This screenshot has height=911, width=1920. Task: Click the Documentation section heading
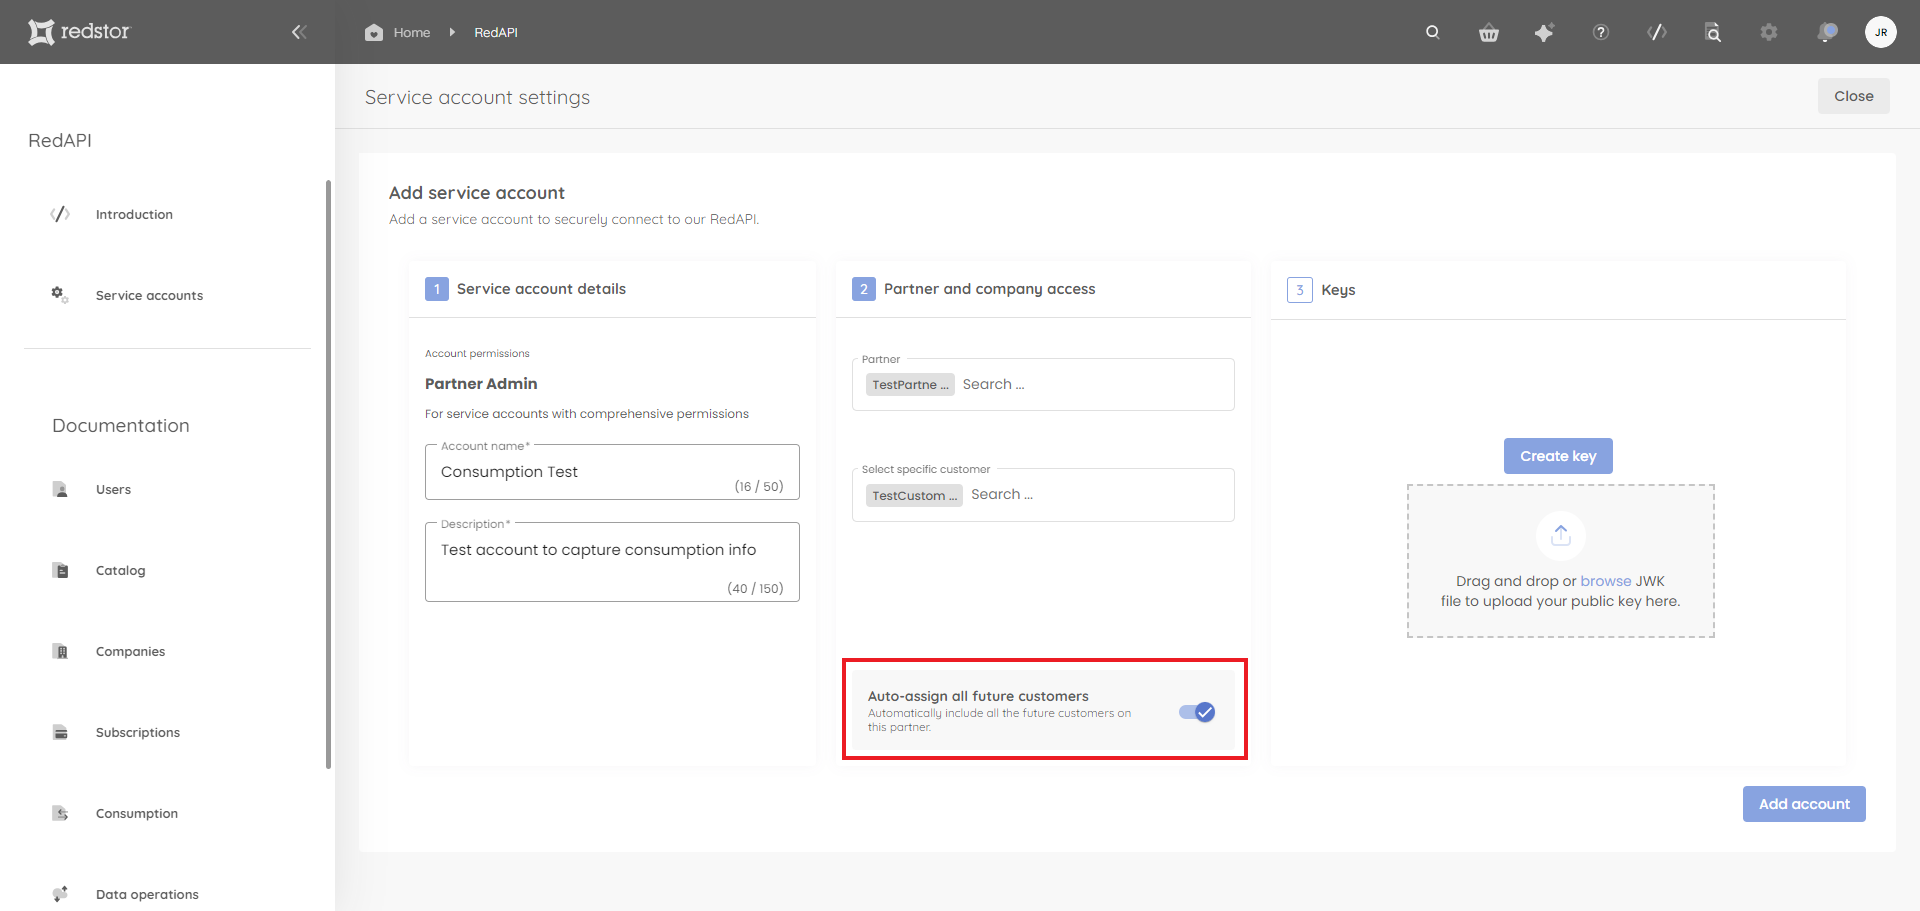tap(121, 426)
